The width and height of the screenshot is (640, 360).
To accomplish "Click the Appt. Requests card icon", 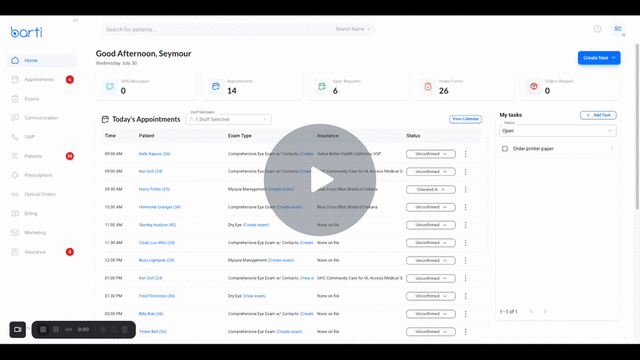I will coord(322,87).
